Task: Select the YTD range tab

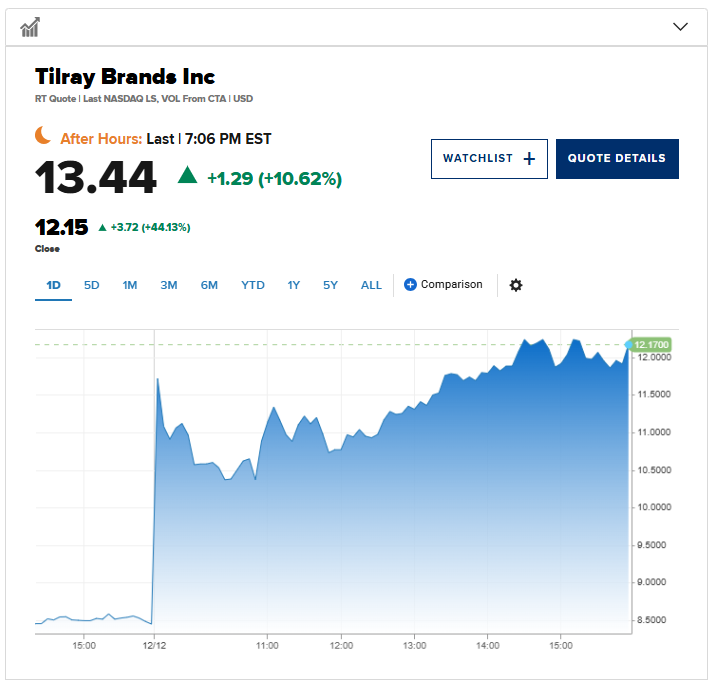Action: pos(253,285)
